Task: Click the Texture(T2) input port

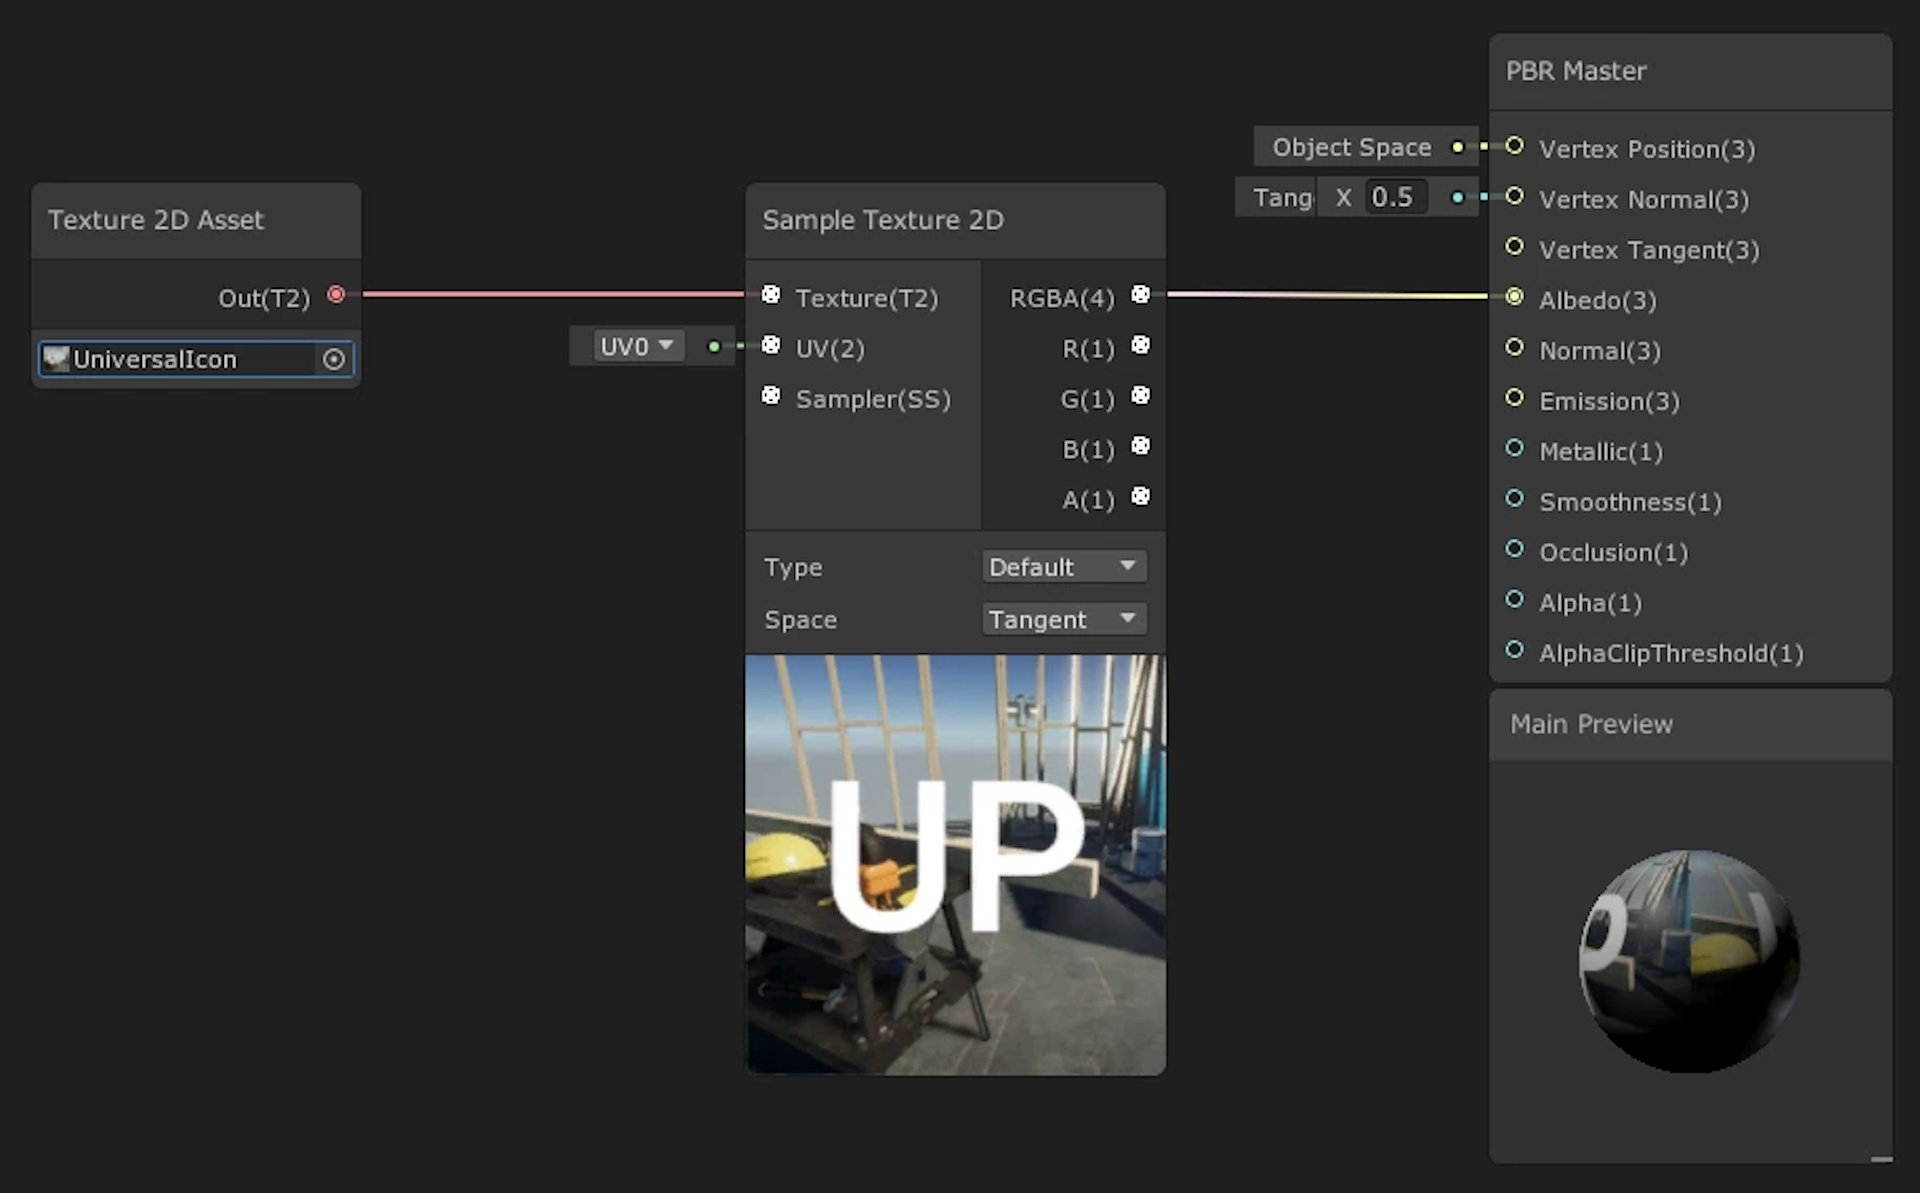Action: coord(771,294)
